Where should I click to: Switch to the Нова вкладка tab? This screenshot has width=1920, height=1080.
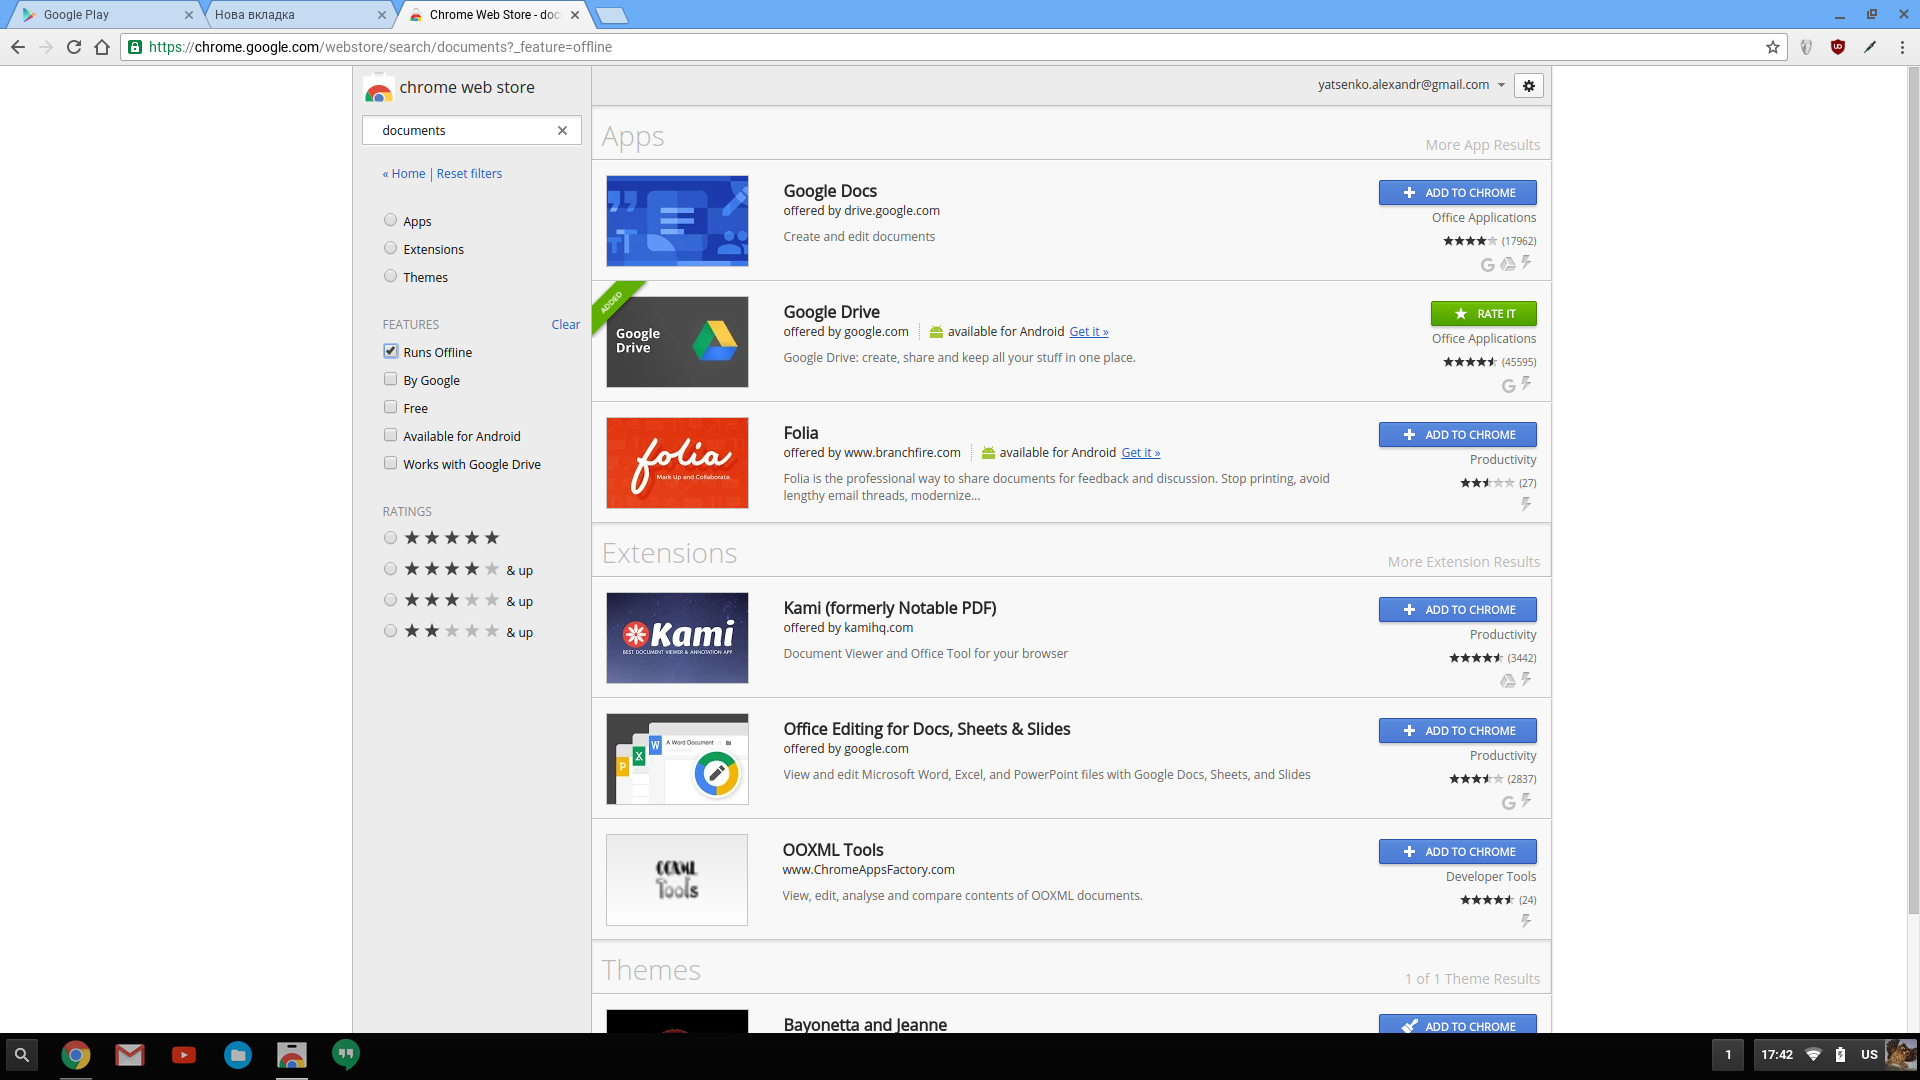tap(290, 15)
